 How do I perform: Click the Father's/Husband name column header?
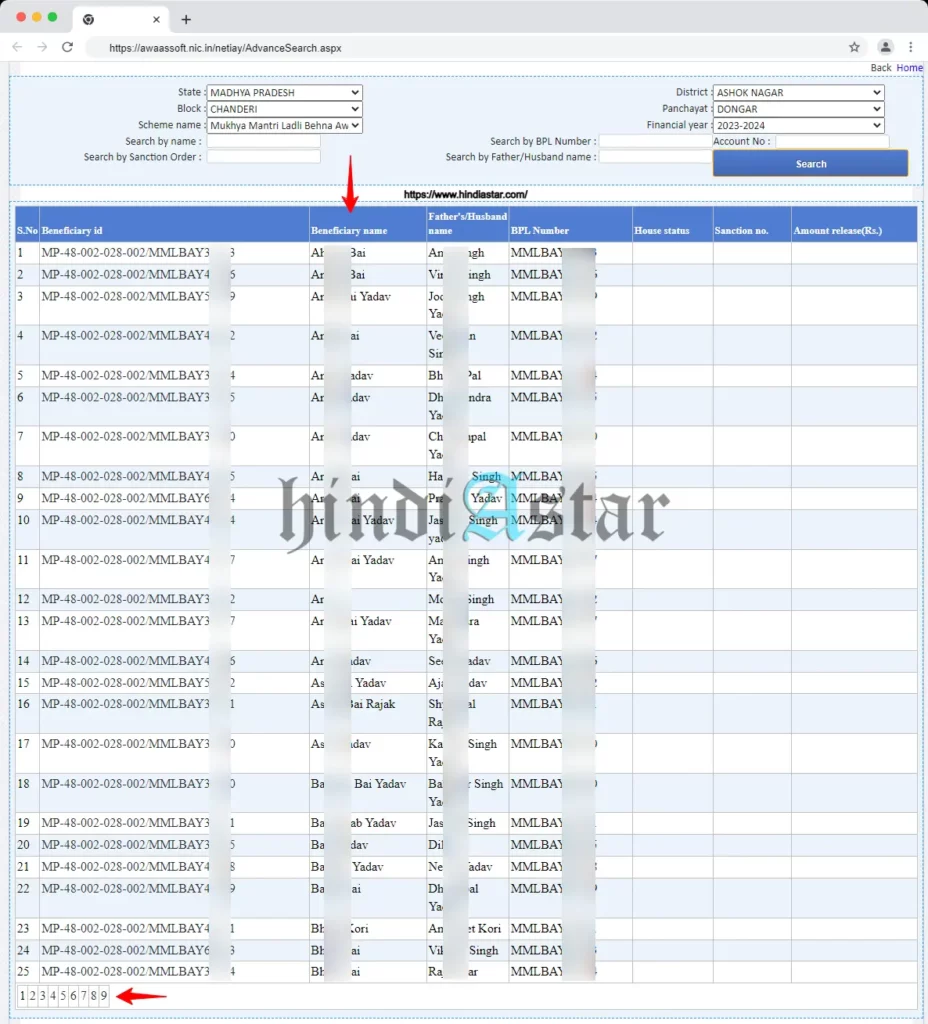point(468,223)
